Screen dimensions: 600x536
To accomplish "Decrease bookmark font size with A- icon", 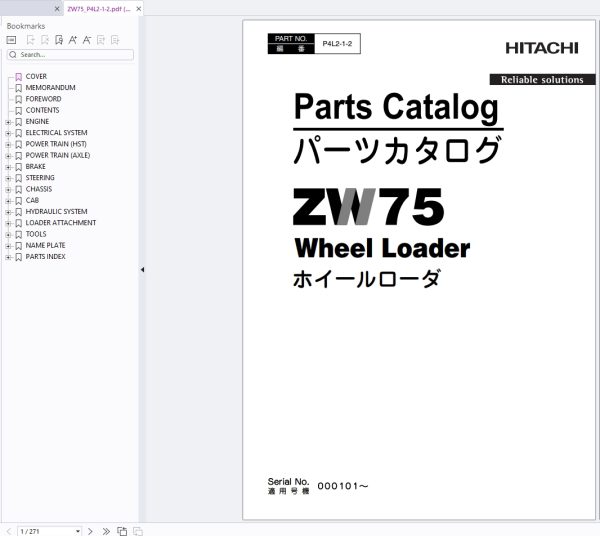I will (x=87, y=40).
